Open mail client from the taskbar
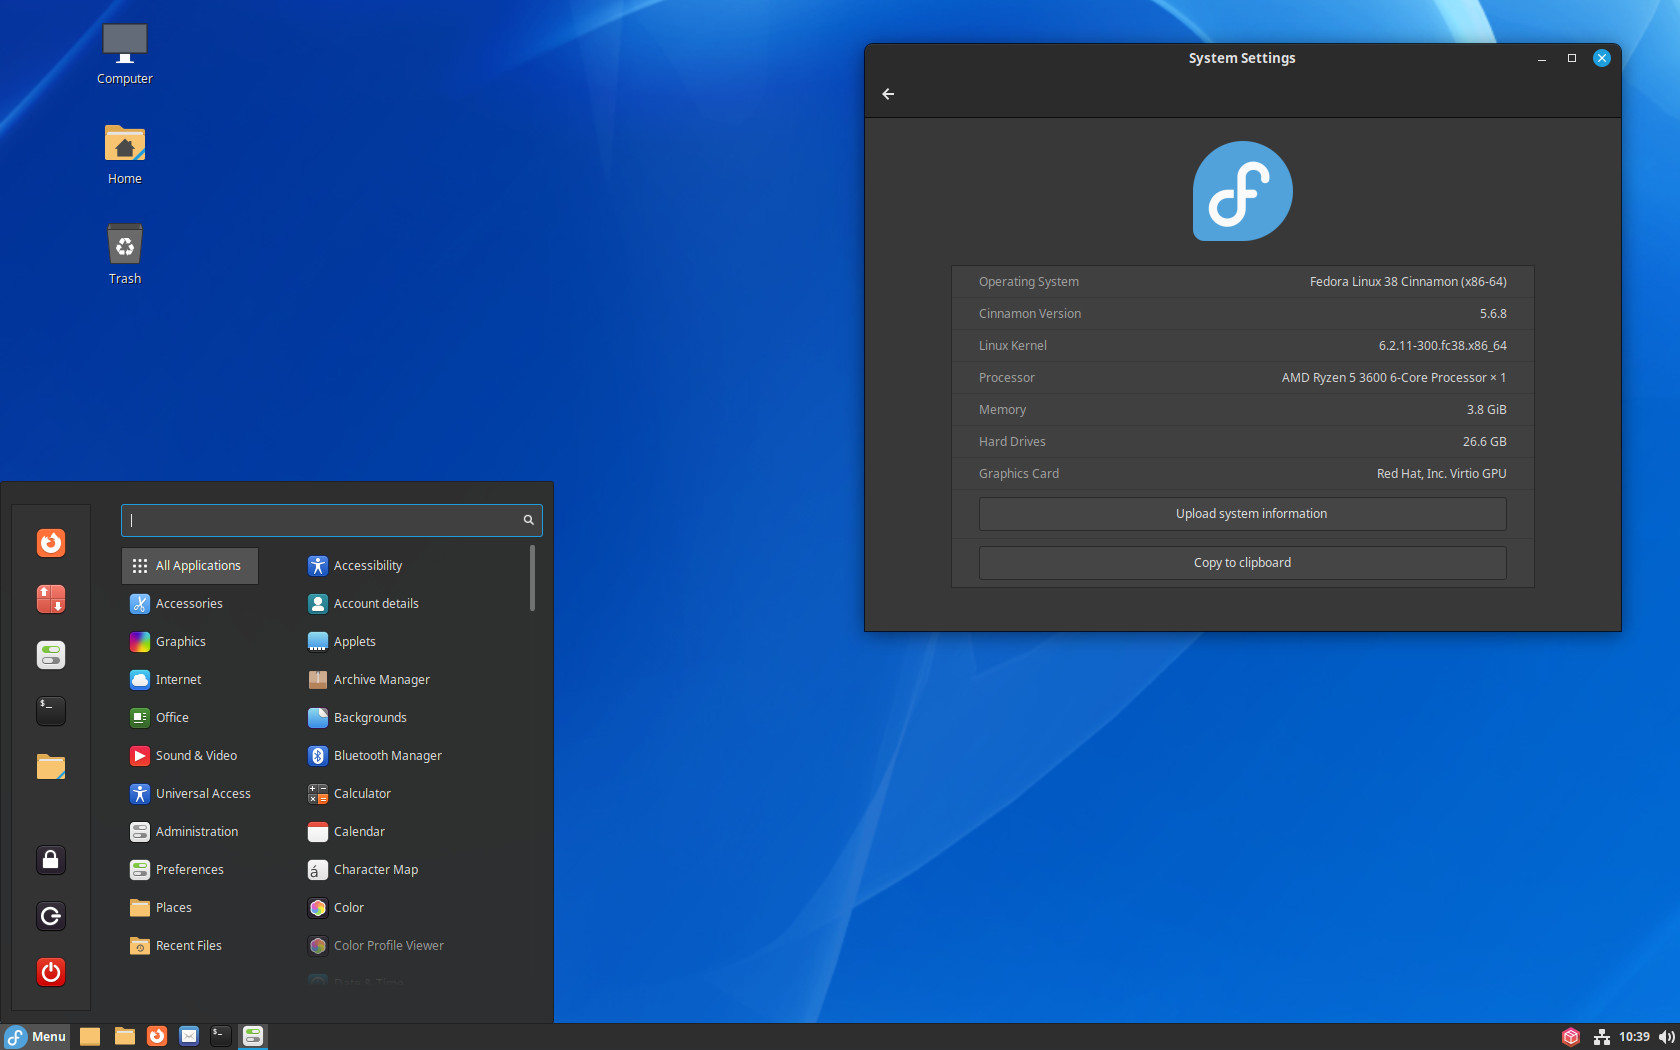This screenshot has width=1680, height=1050. point(189,1036)
